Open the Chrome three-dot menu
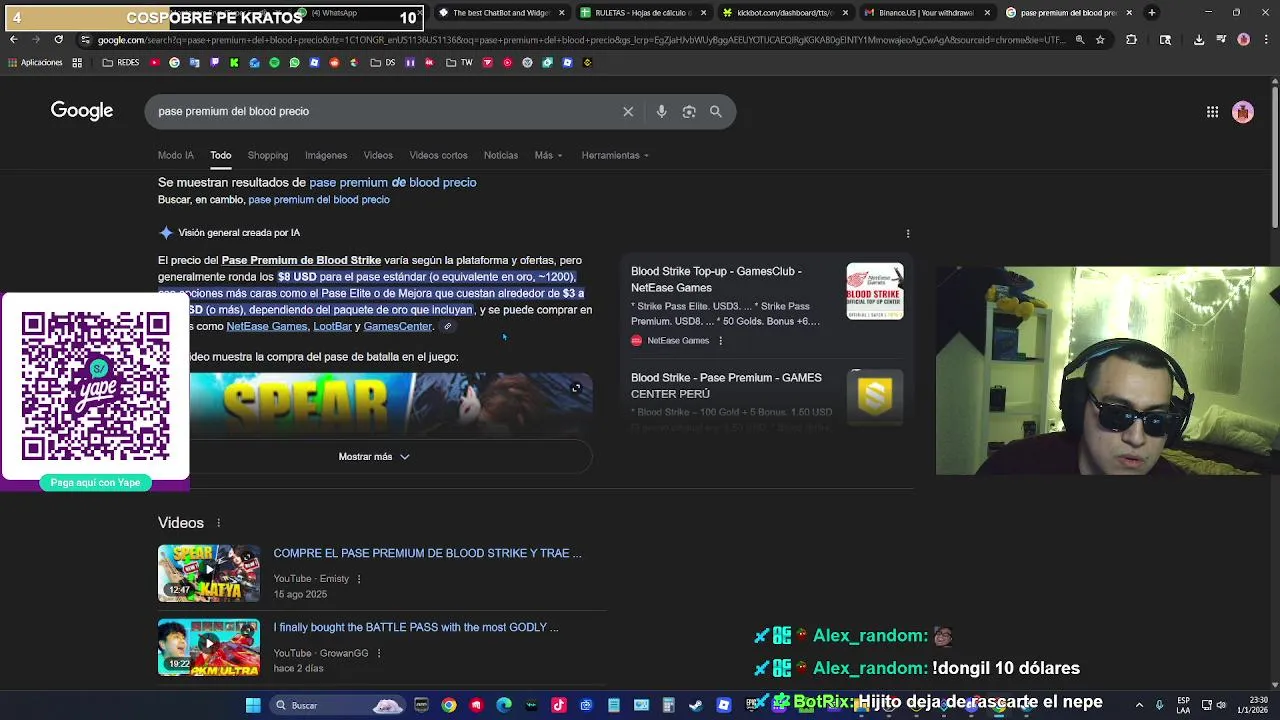 pos(1265,40)
